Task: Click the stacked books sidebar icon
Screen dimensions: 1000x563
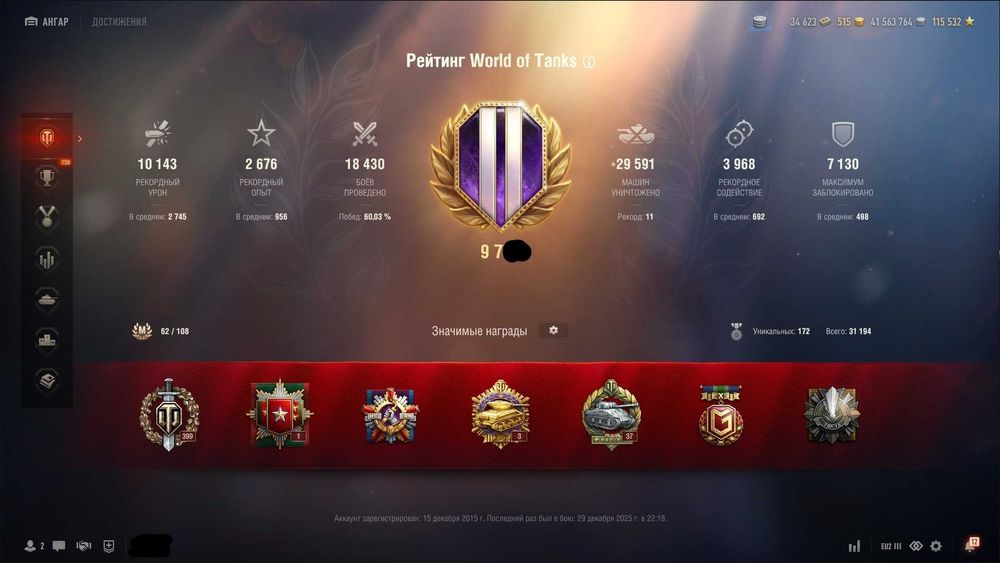Action: [47, 381]
